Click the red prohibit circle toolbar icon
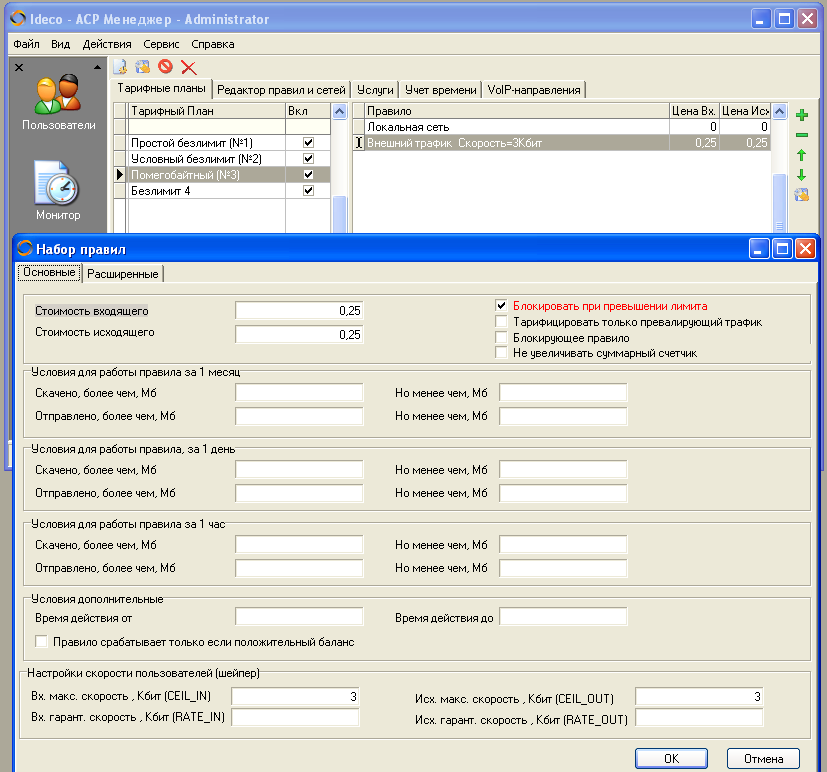Image resolution: width=827 pixels, height=772 pixels. pyautogui.click(x=165, y=67)
